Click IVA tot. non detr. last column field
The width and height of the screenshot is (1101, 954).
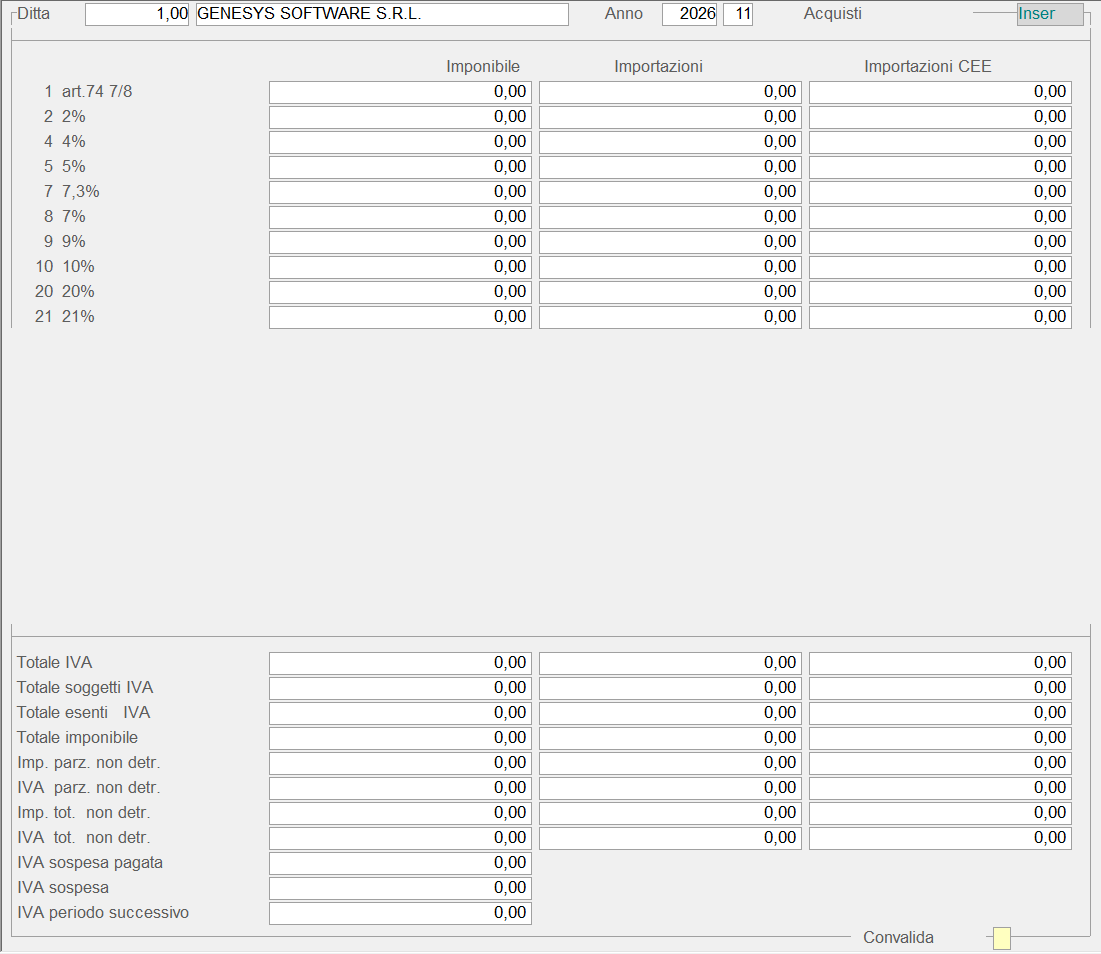point(940,838)
